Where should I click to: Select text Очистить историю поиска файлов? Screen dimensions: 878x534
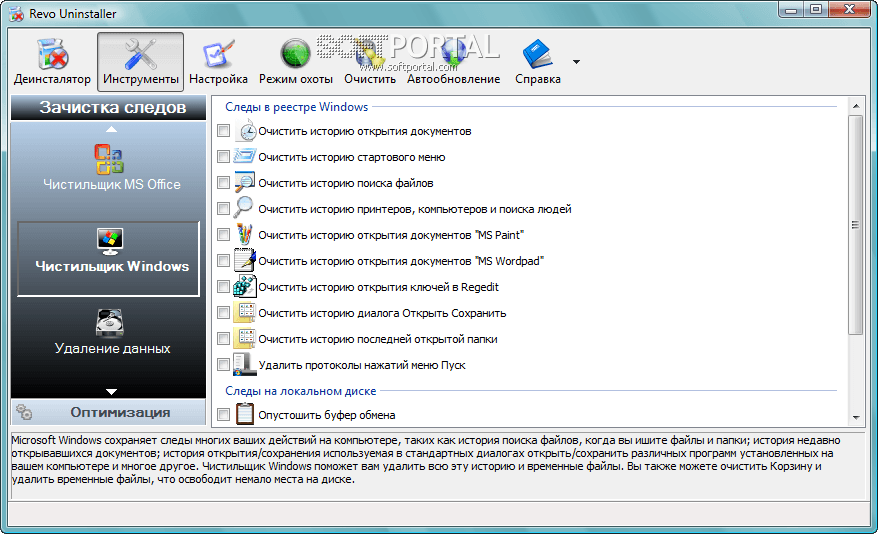345,183
